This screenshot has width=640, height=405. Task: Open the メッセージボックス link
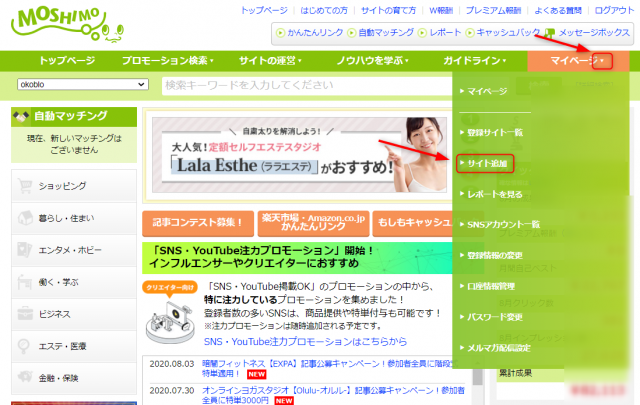tap(594, 33)
